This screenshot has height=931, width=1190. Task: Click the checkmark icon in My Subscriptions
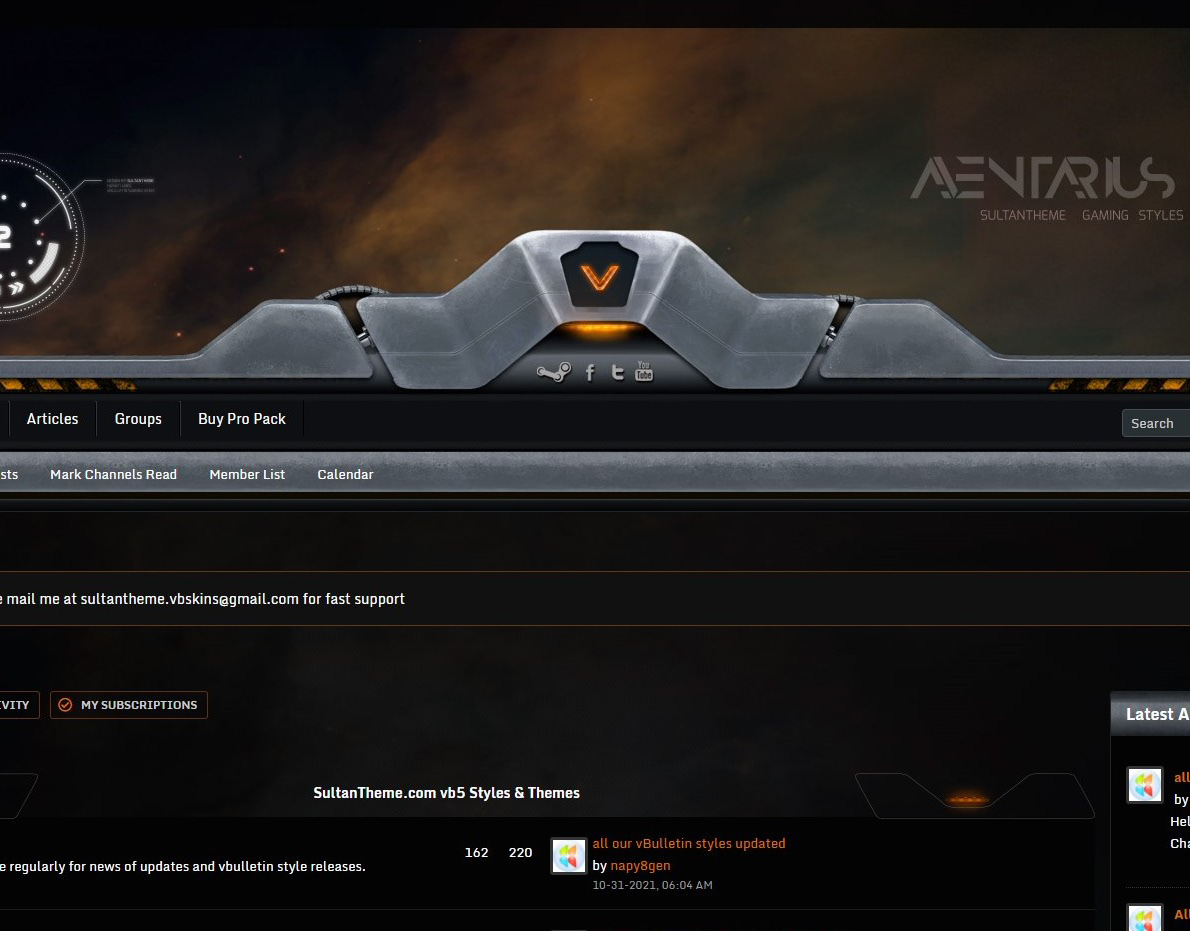tap(65, 705)
